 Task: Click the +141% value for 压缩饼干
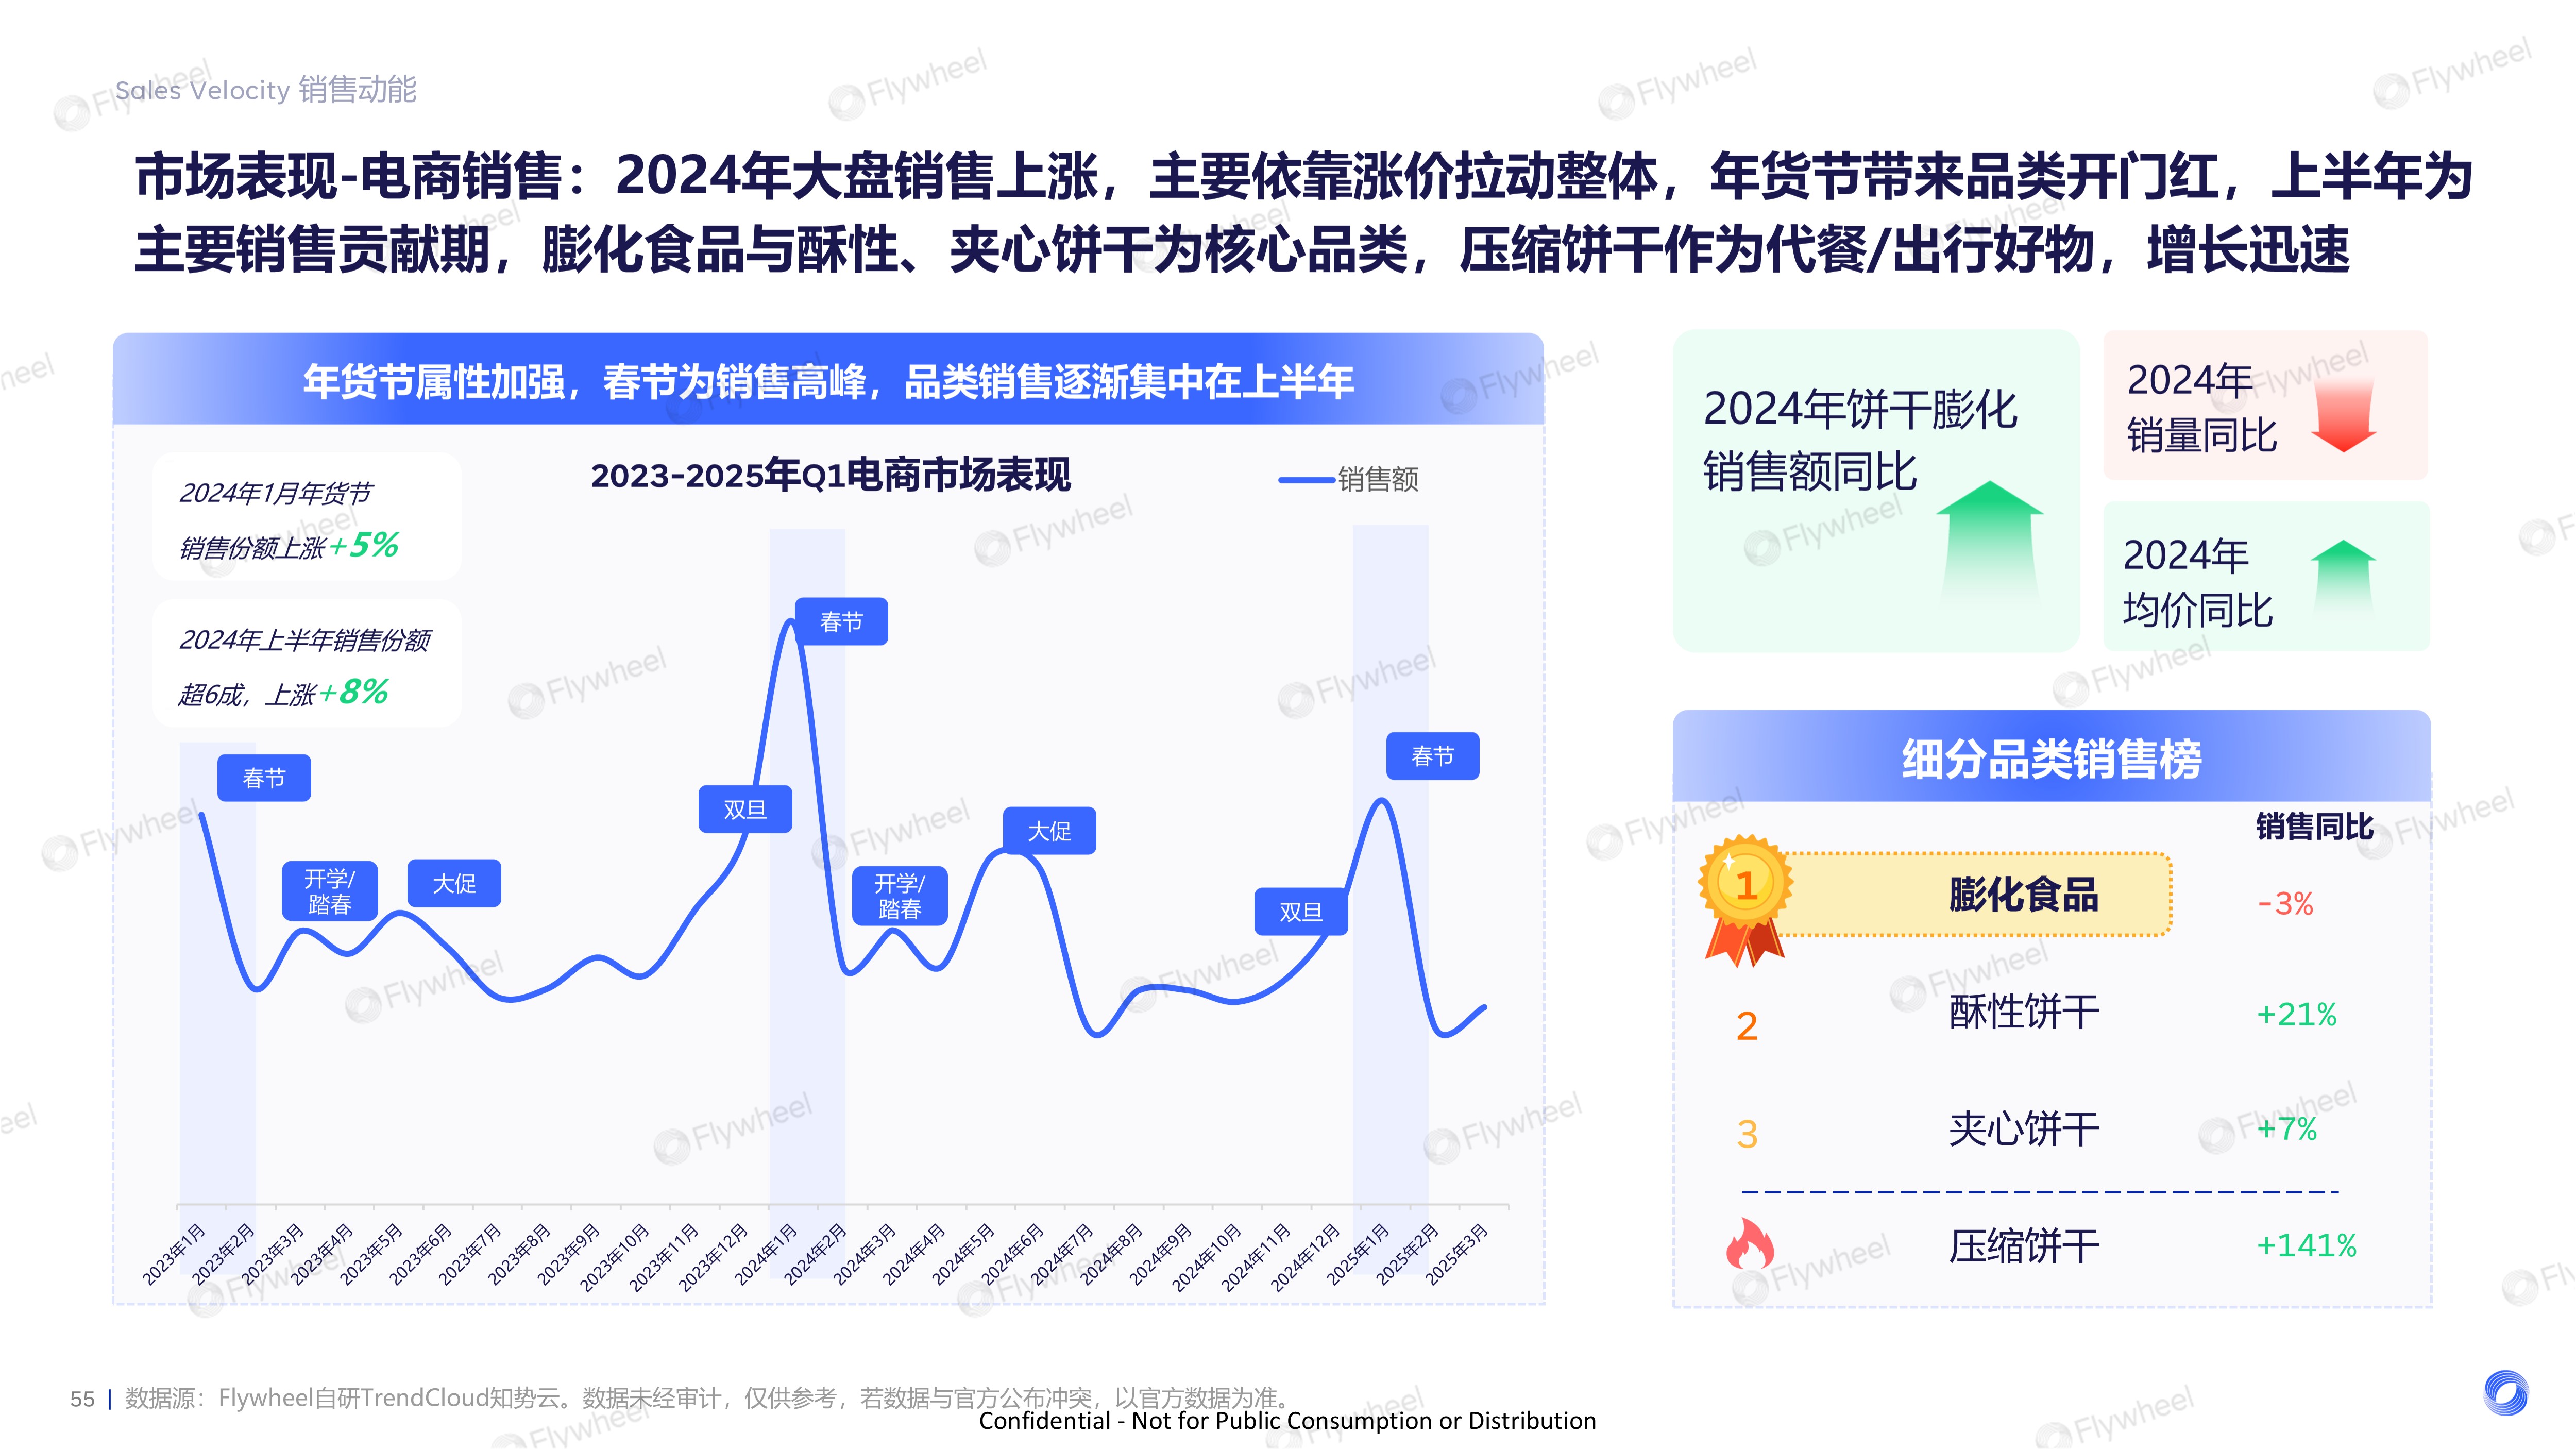click(2306, 1245)
